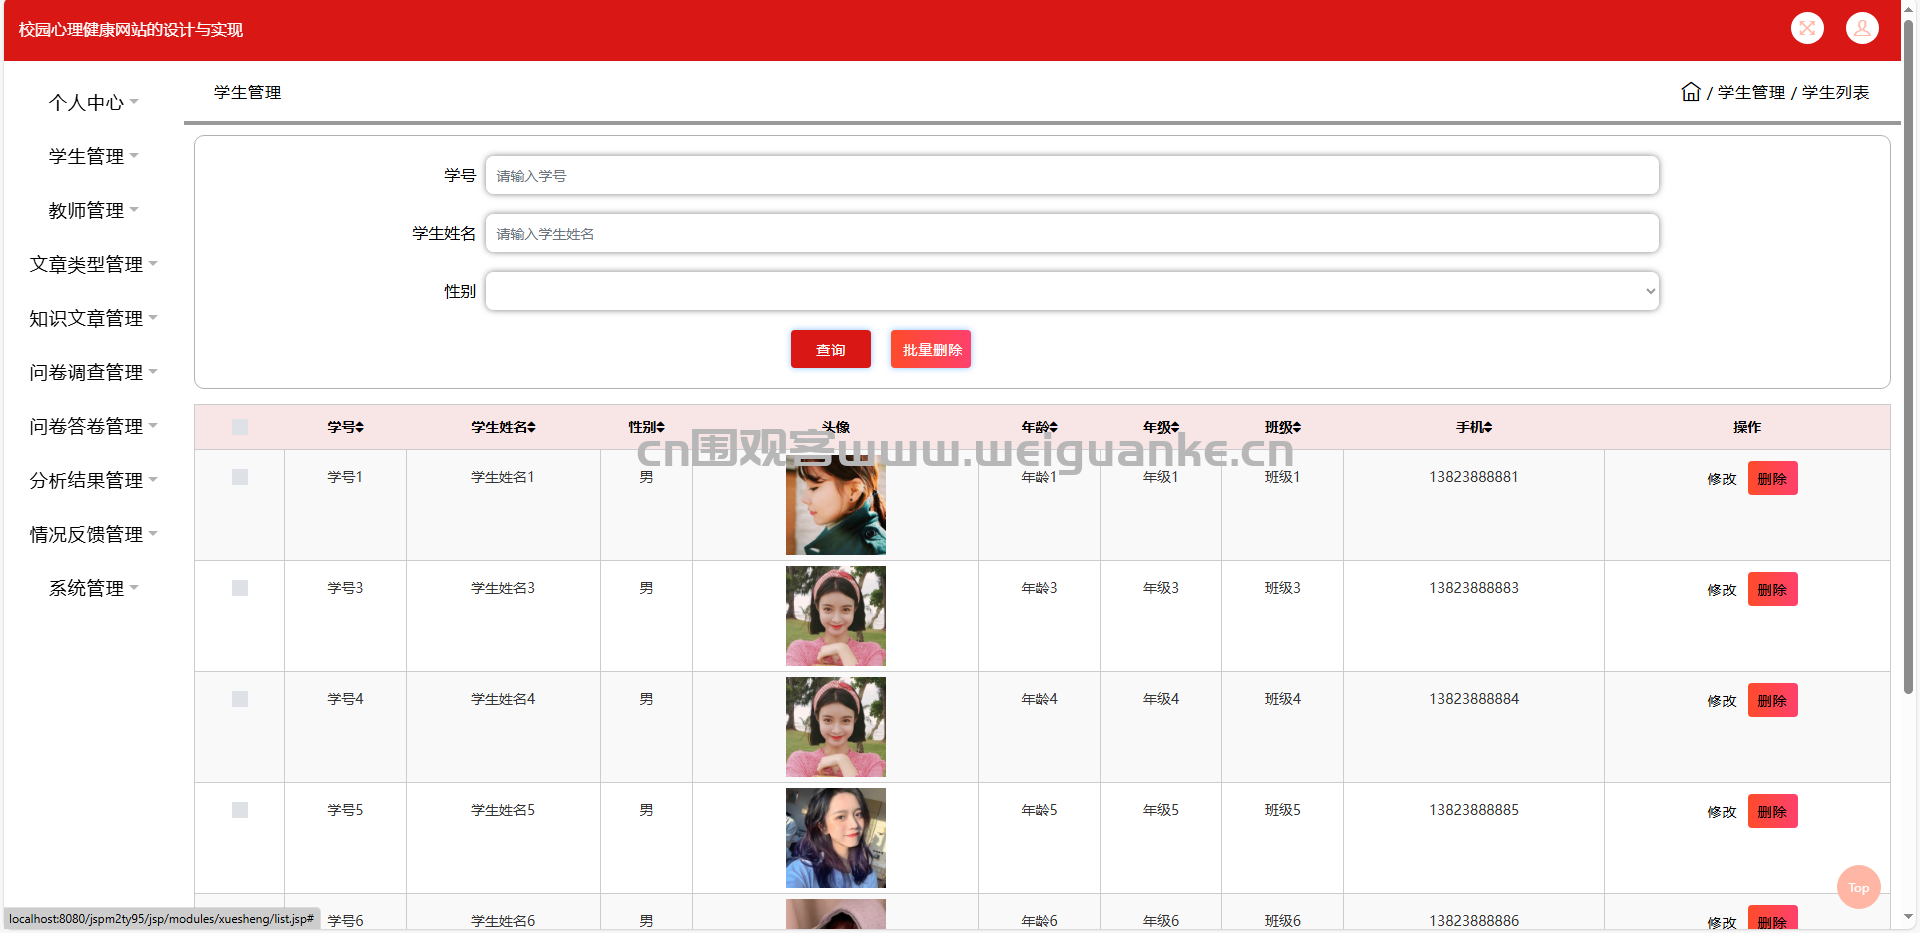Check the row checkbox for 学号1
This screenshot has height=933, width=1920.
click(240, 477)
